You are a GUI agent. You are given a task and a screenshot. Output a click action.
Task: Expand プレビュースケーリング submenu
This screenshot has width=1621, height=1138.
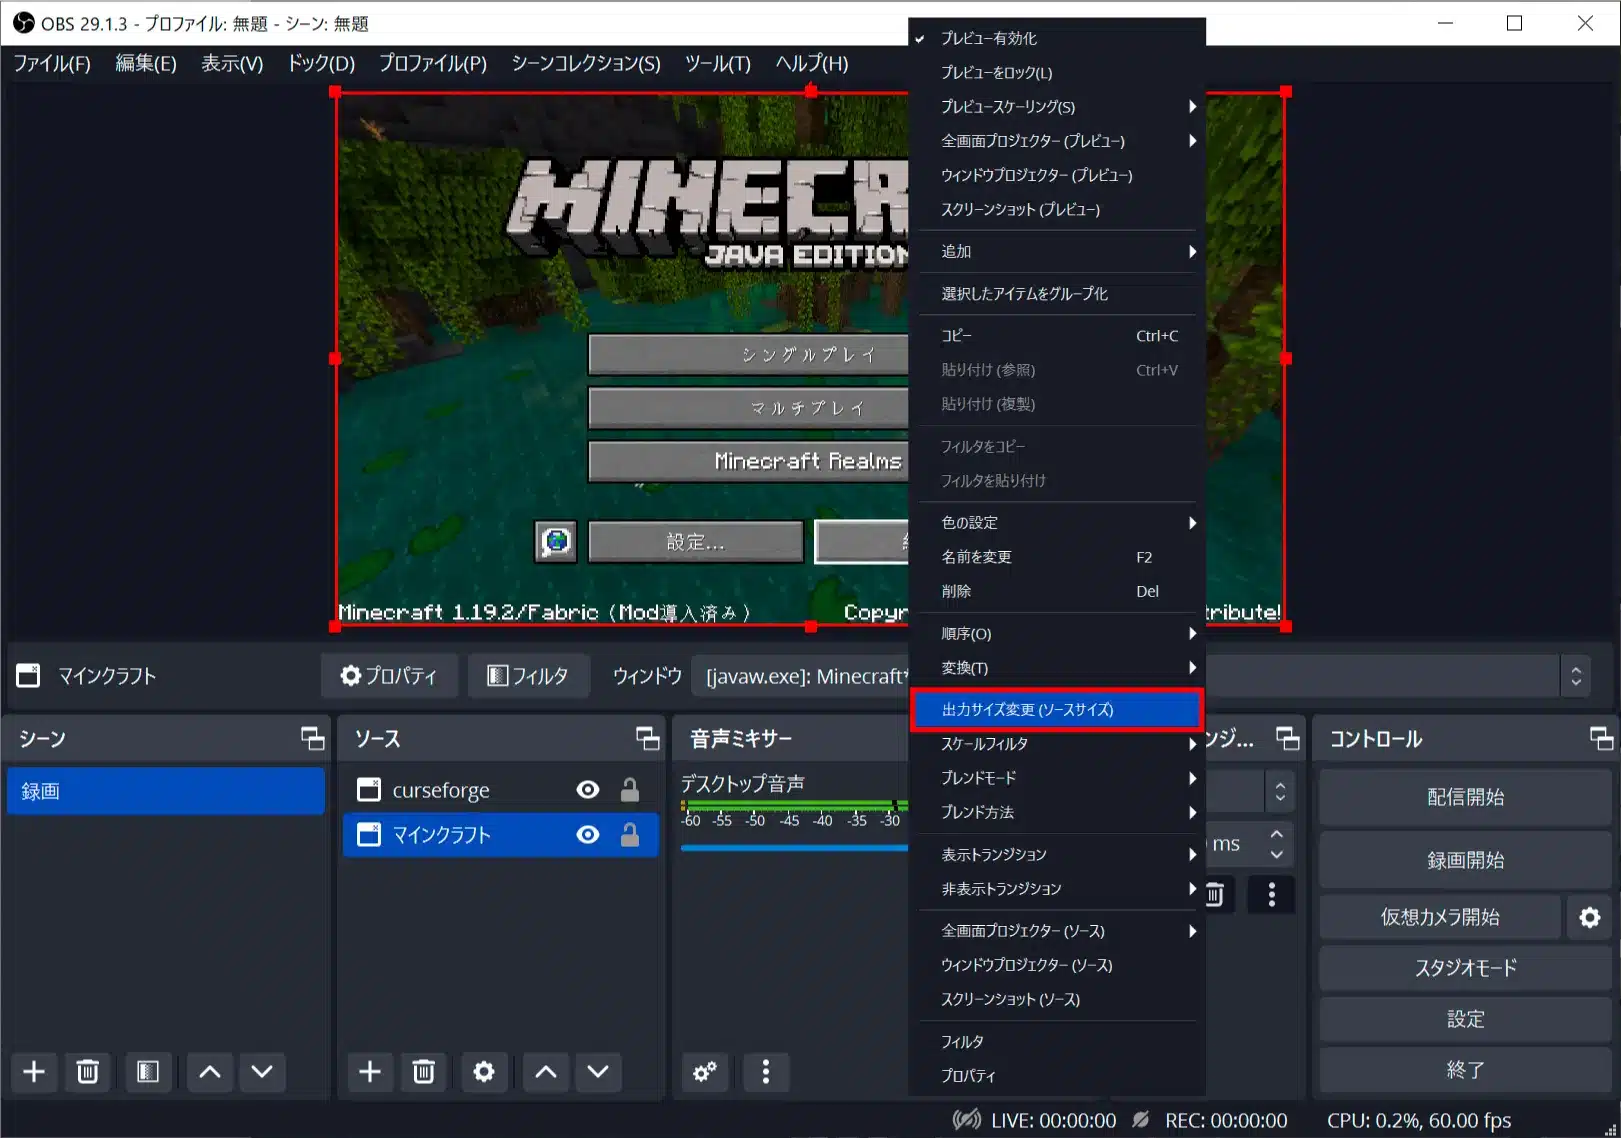pos(1057,106)
